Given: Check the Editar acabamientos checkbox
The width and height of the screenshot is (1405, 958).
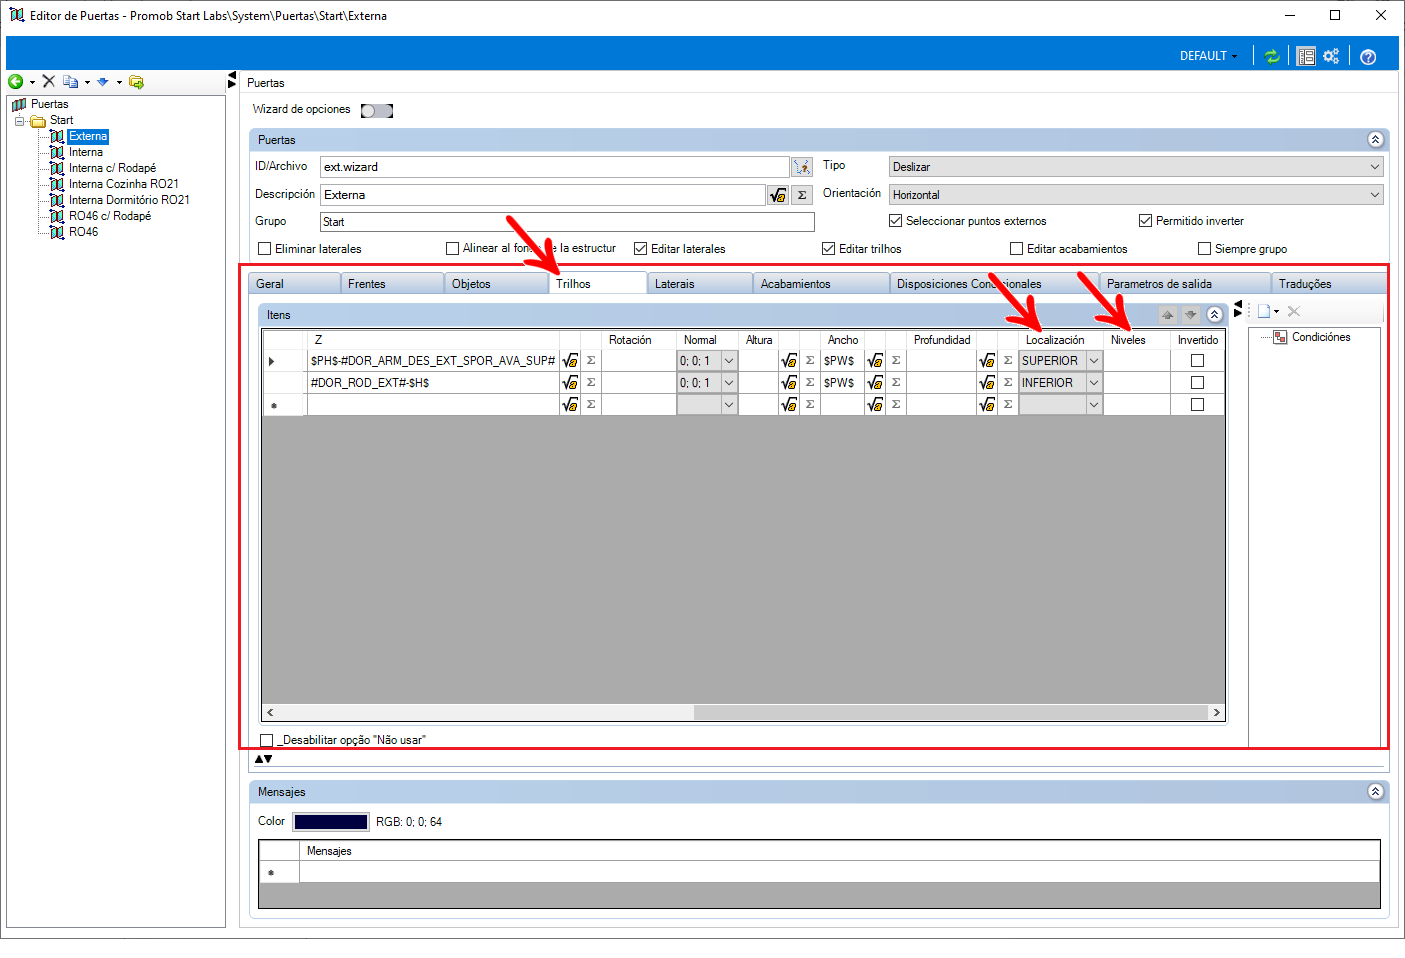Looking at the screenshot, I should [x=1016, y=249].
